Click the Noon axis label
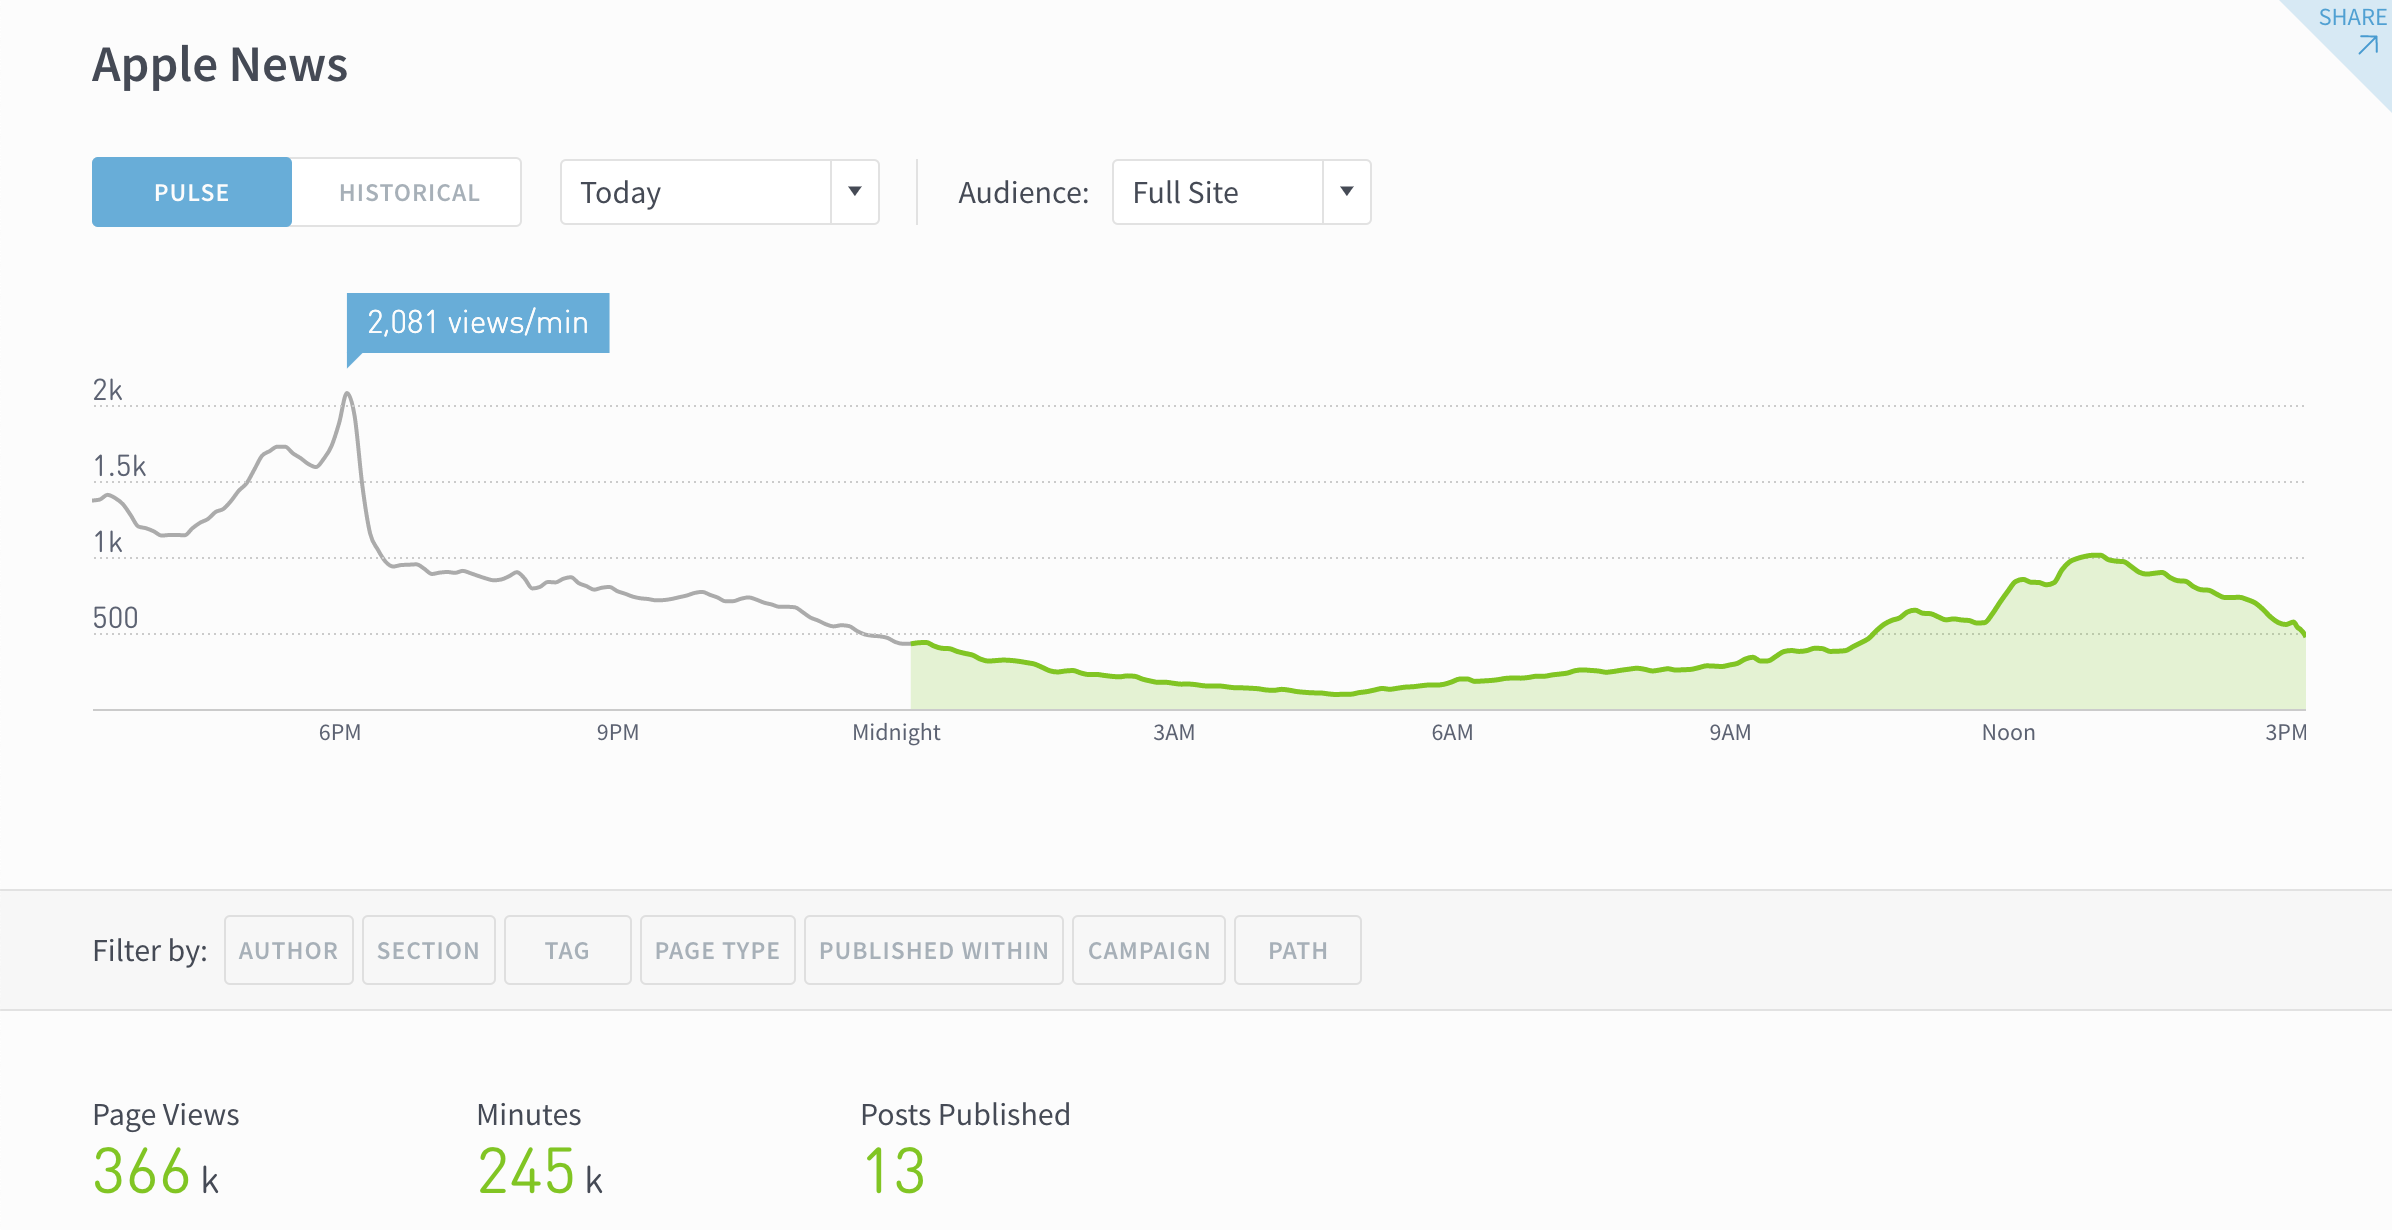The width and height of the screenshot is (2392, 1230). (2008, 732)
